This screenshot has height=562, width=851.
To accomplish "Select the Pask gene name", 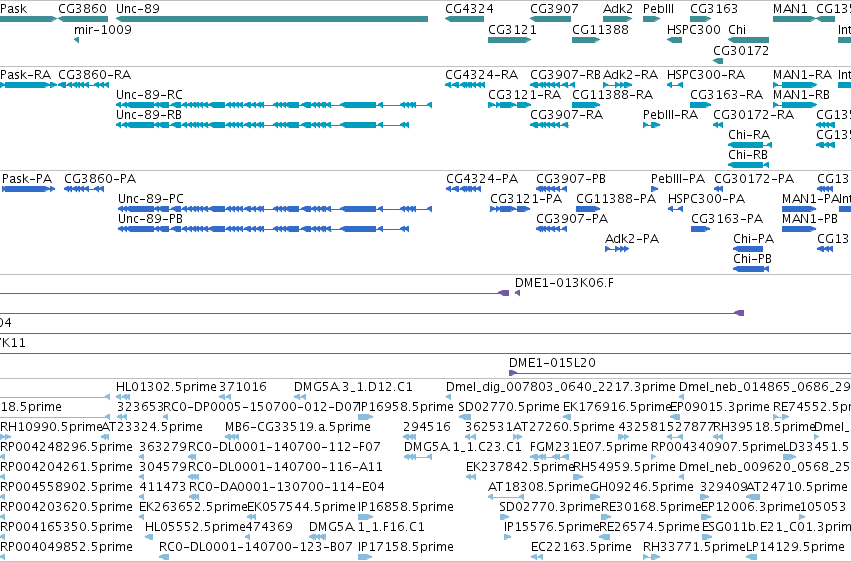I will (x=14, y=9).
